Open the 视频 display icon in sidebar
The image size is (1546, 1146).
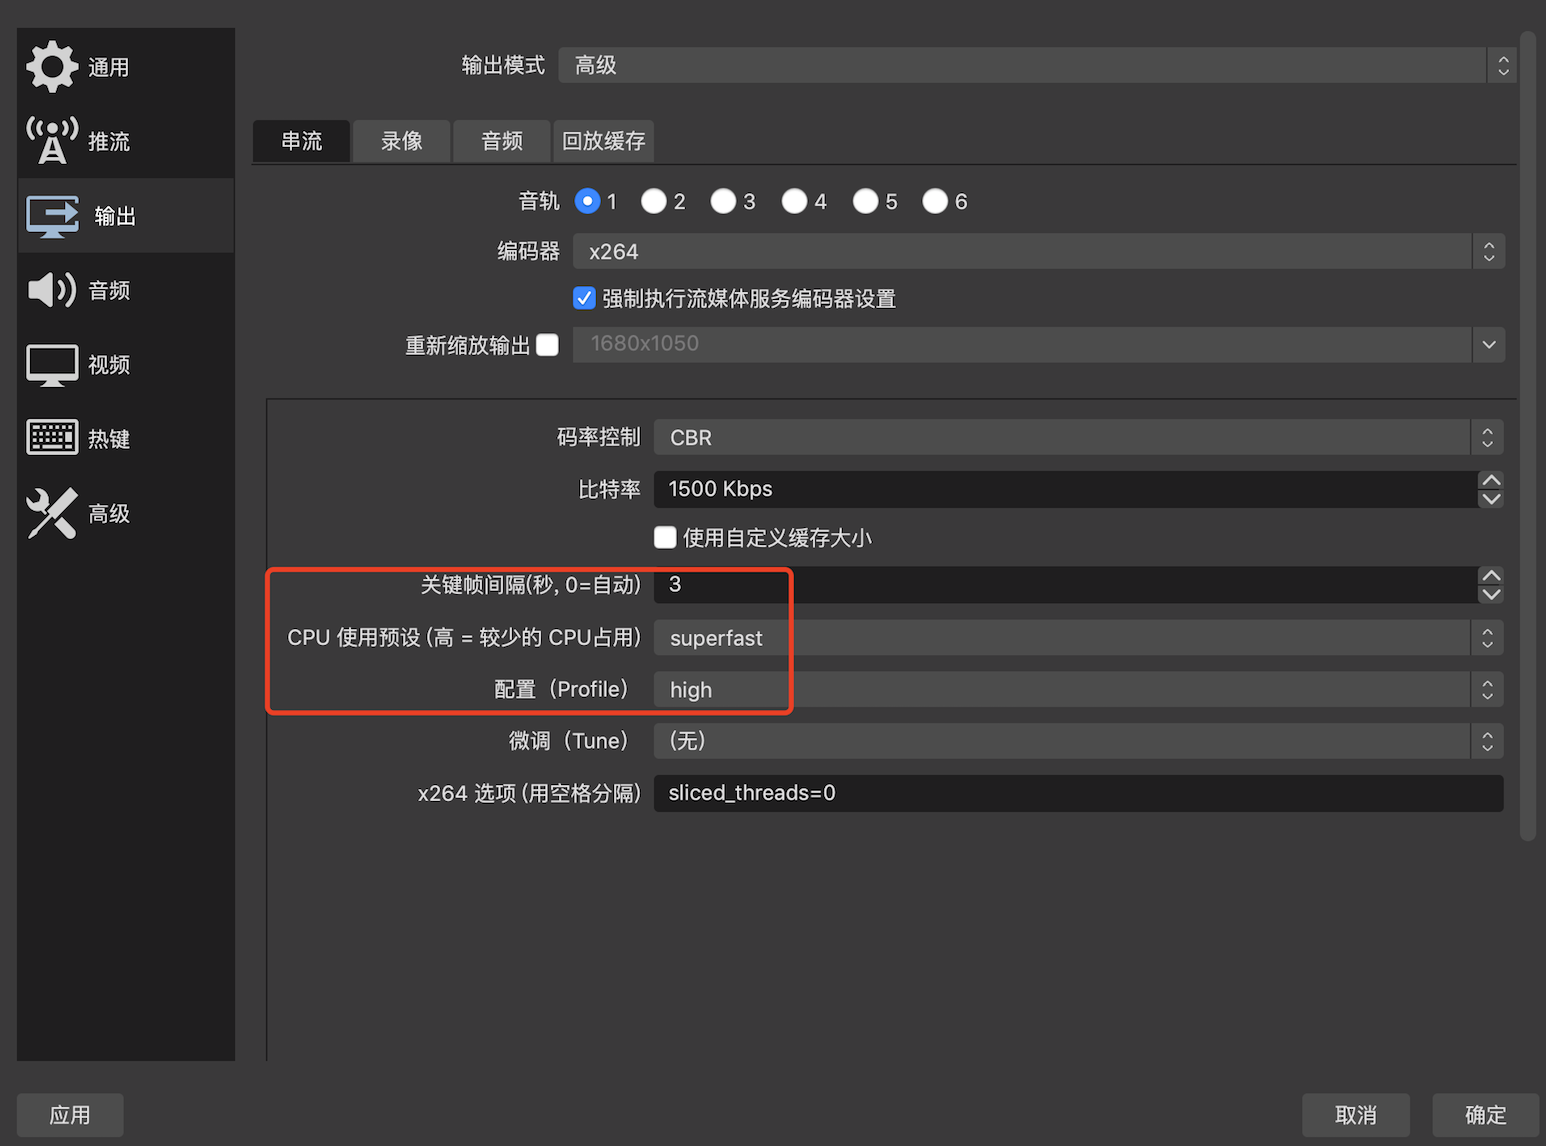[x=52, y=365]
